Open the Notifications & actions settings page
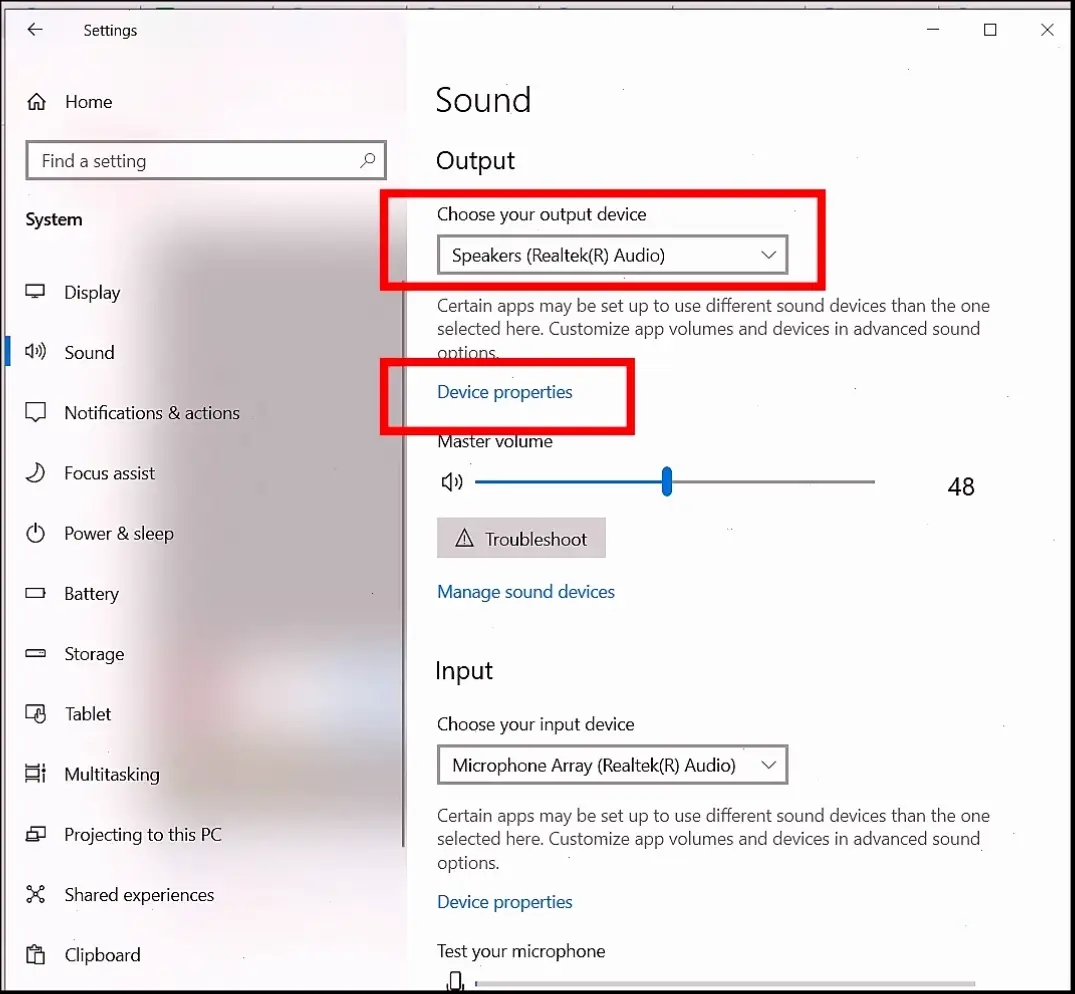The image size is (1075, 994). [x=151, y=413]
